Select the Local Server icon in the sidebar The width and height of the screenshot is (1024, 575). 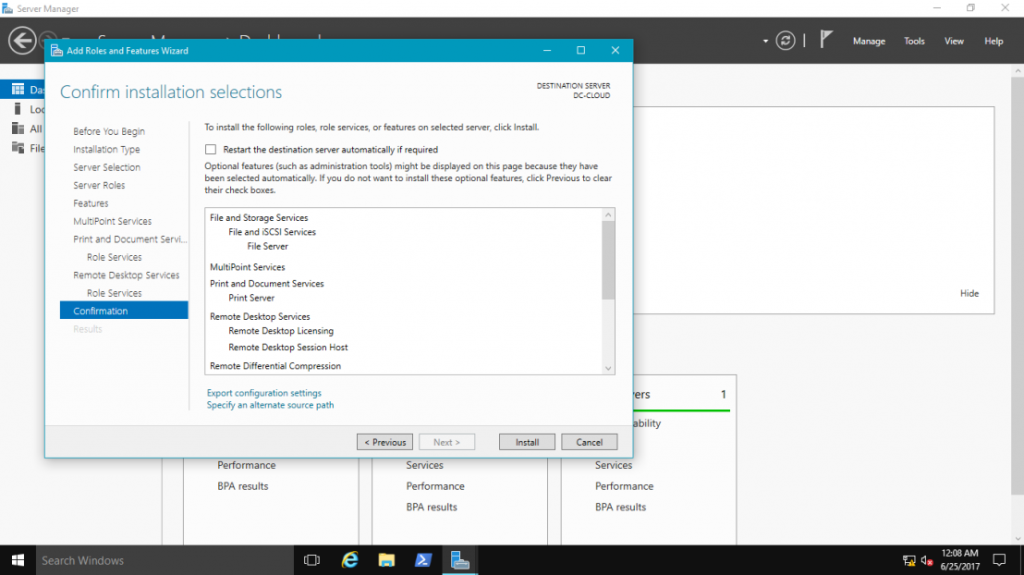[x=18, y=109]
